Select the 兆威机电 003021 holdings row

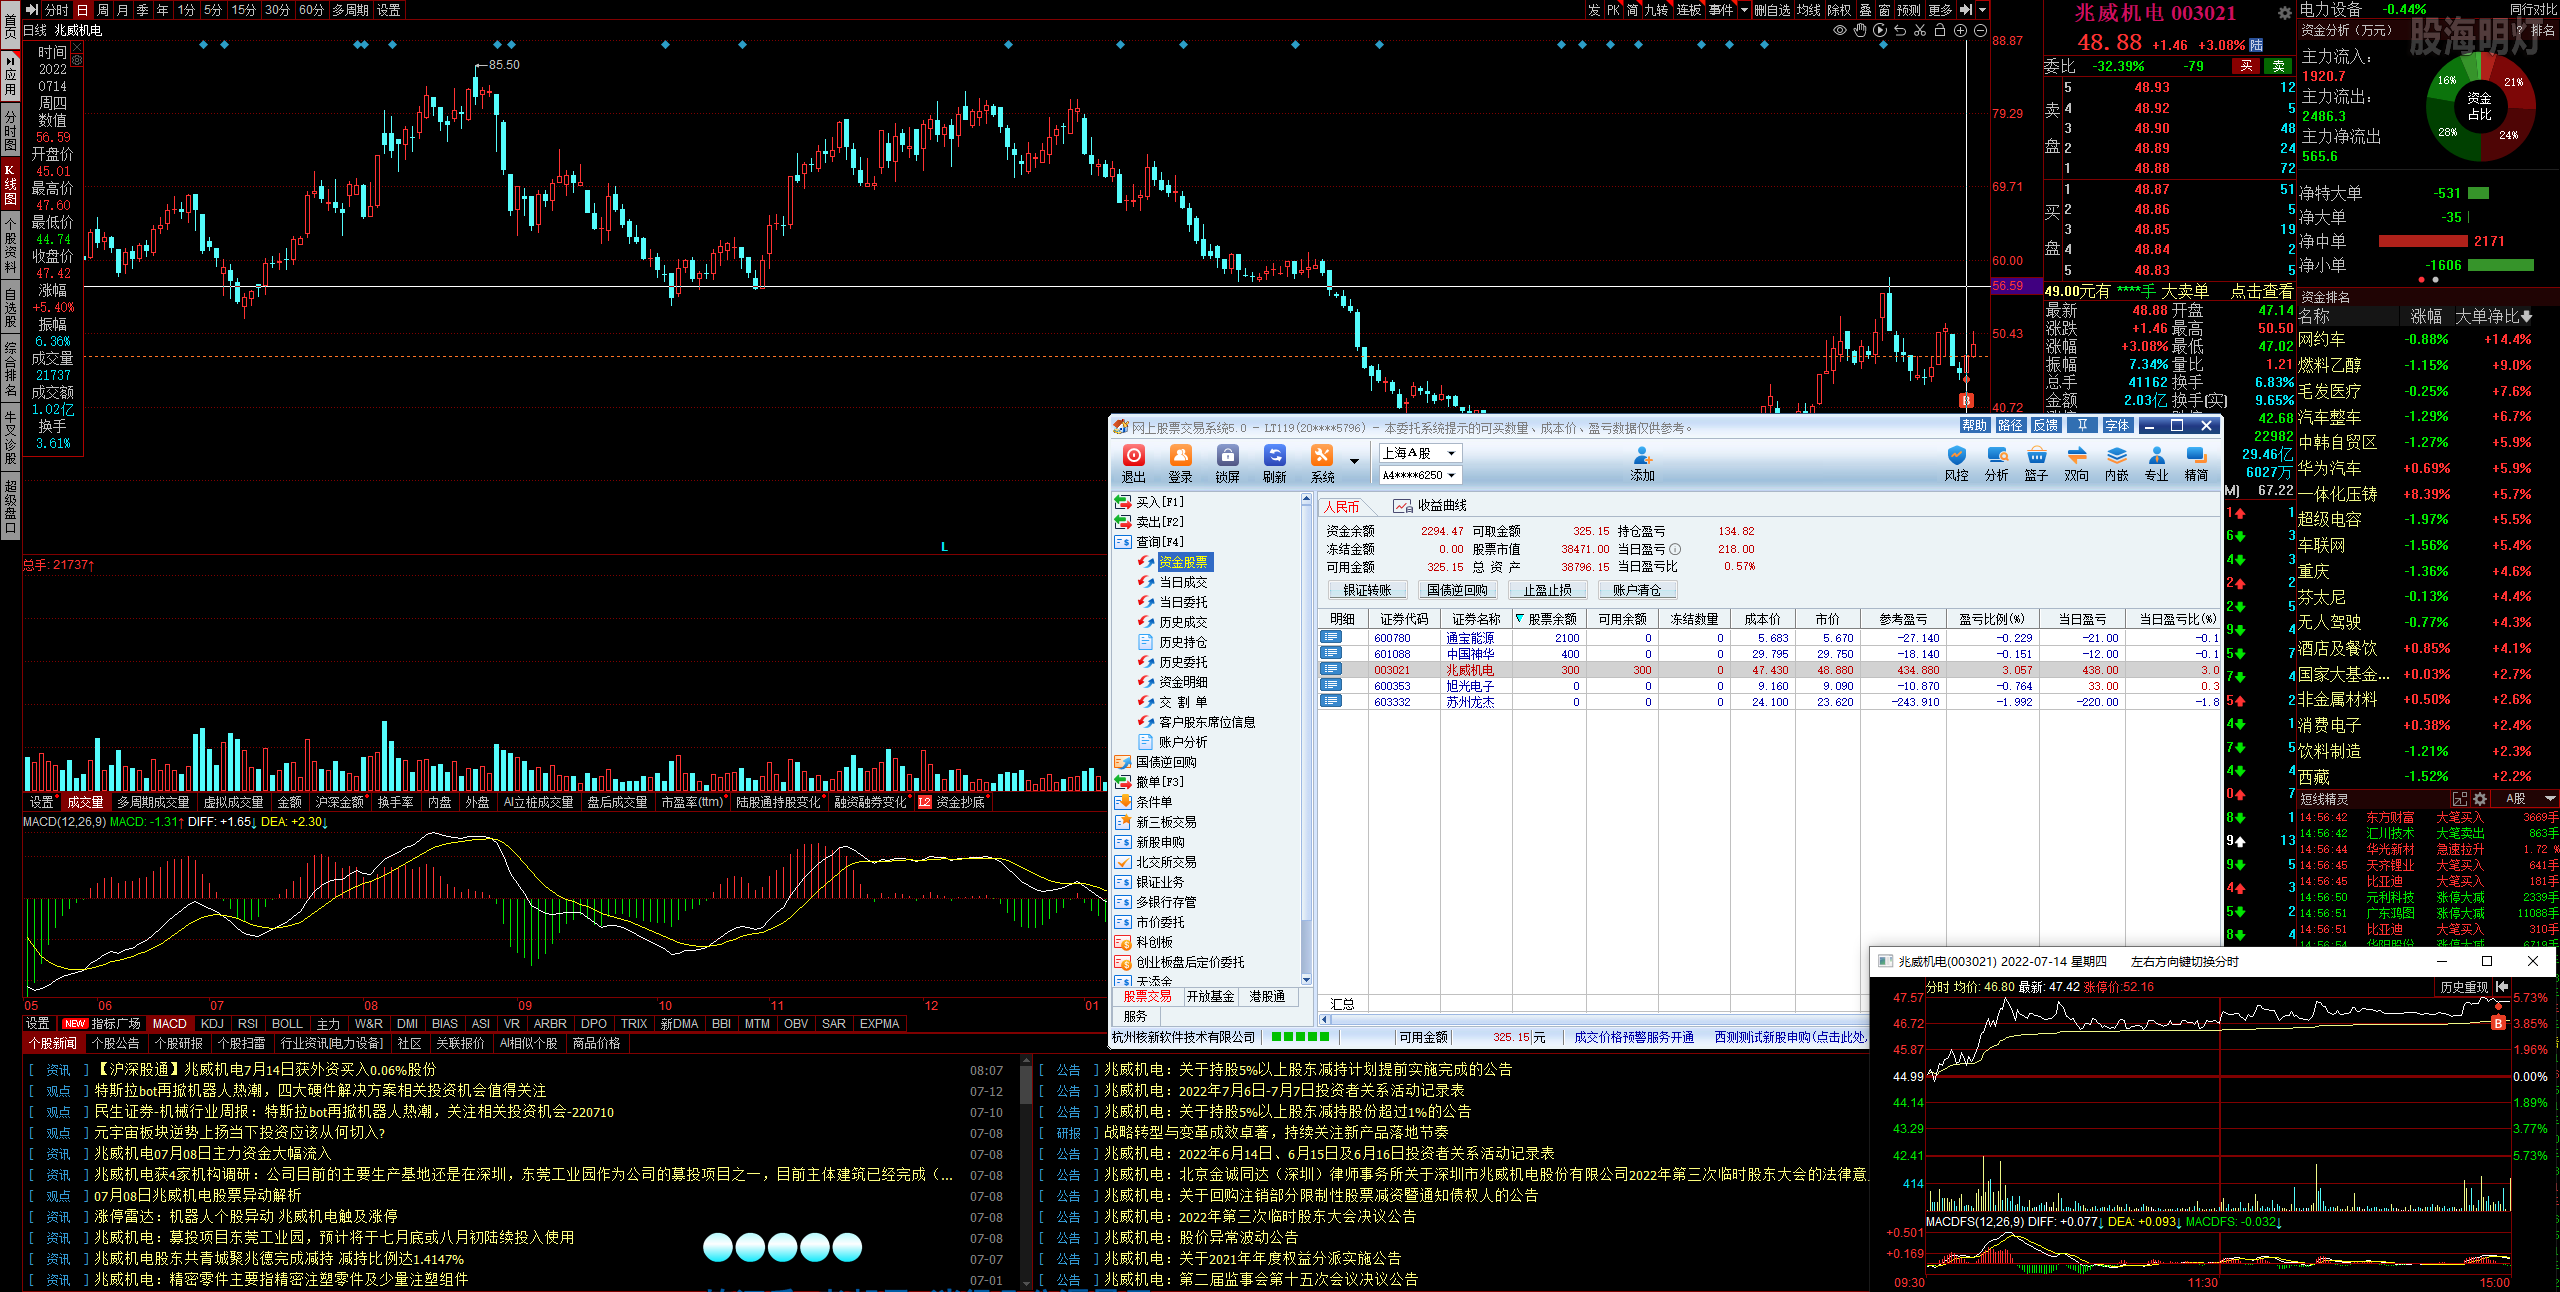click(x=1770, y=670)
